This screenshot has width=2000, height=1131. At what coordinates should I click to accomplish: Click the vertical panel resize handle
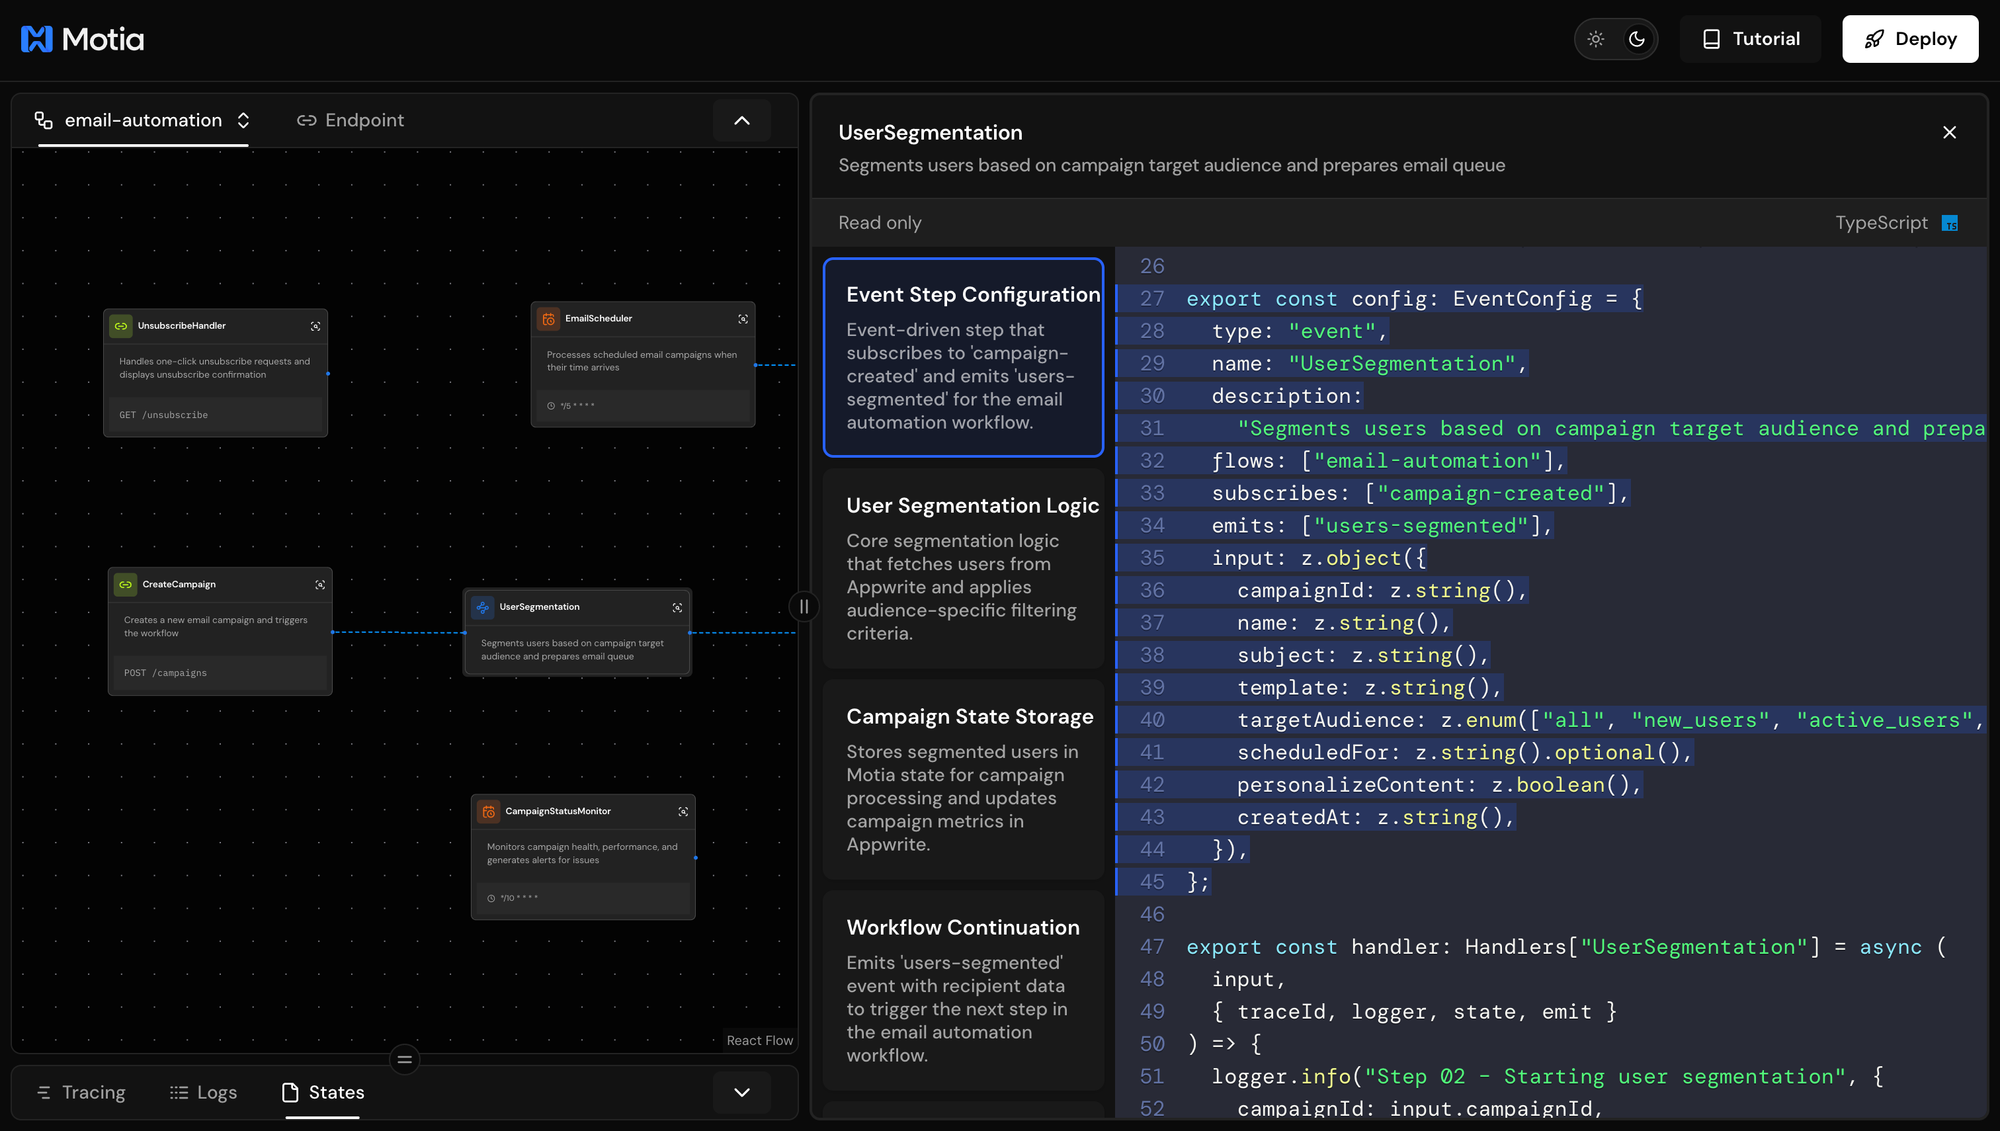pos(804,606)
